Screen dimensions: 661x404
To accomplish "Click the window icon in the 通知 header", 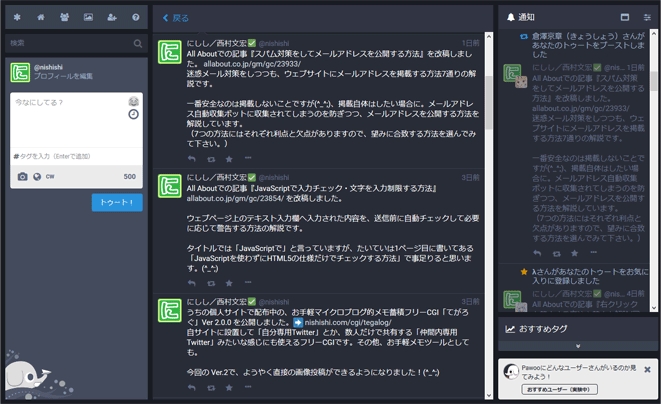I will (625, 17).
